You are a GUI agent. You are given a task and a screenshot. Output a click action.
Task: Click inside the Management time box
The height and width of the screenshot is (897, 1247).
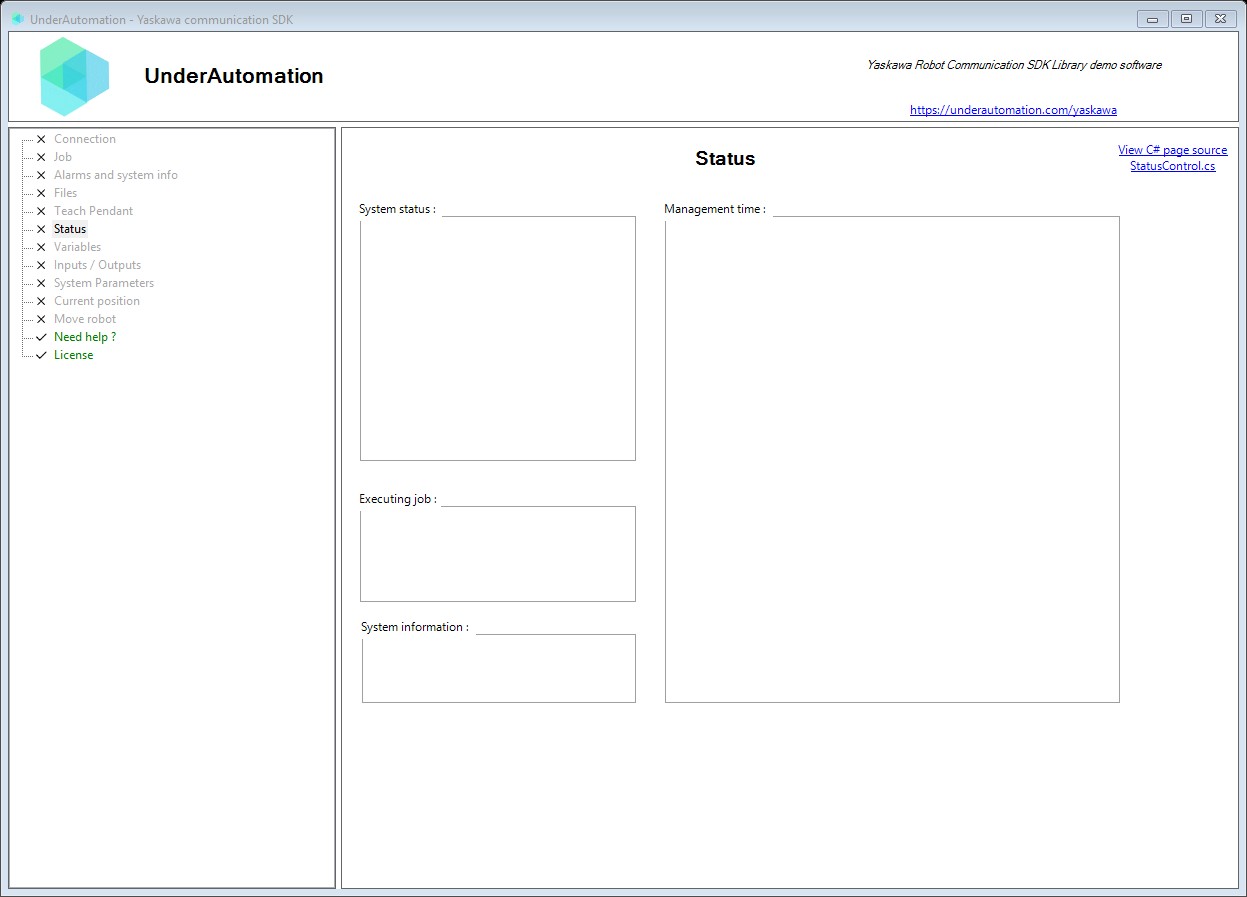(x=892, y=459)
